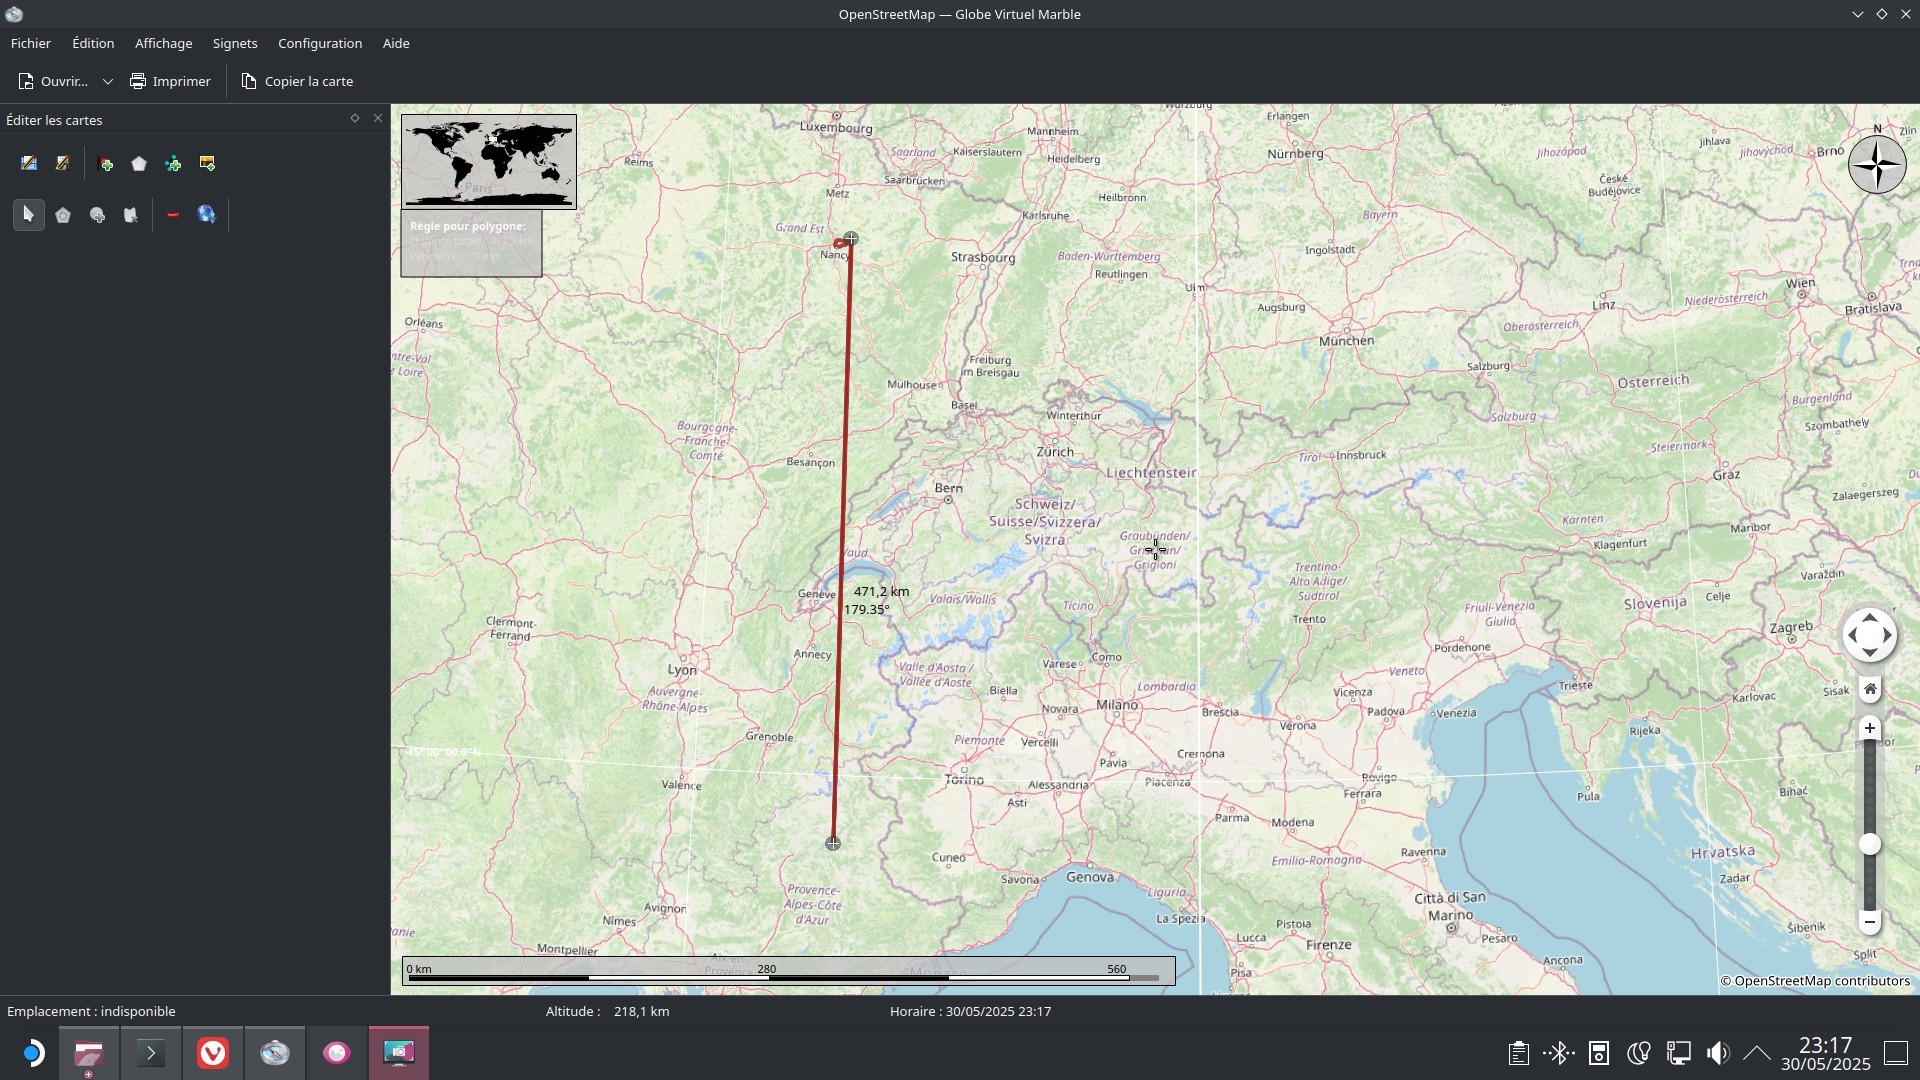Open Vivaldi browser from taskbar
Viewport: 1920px width, 1080px height.
[213, 1053]
